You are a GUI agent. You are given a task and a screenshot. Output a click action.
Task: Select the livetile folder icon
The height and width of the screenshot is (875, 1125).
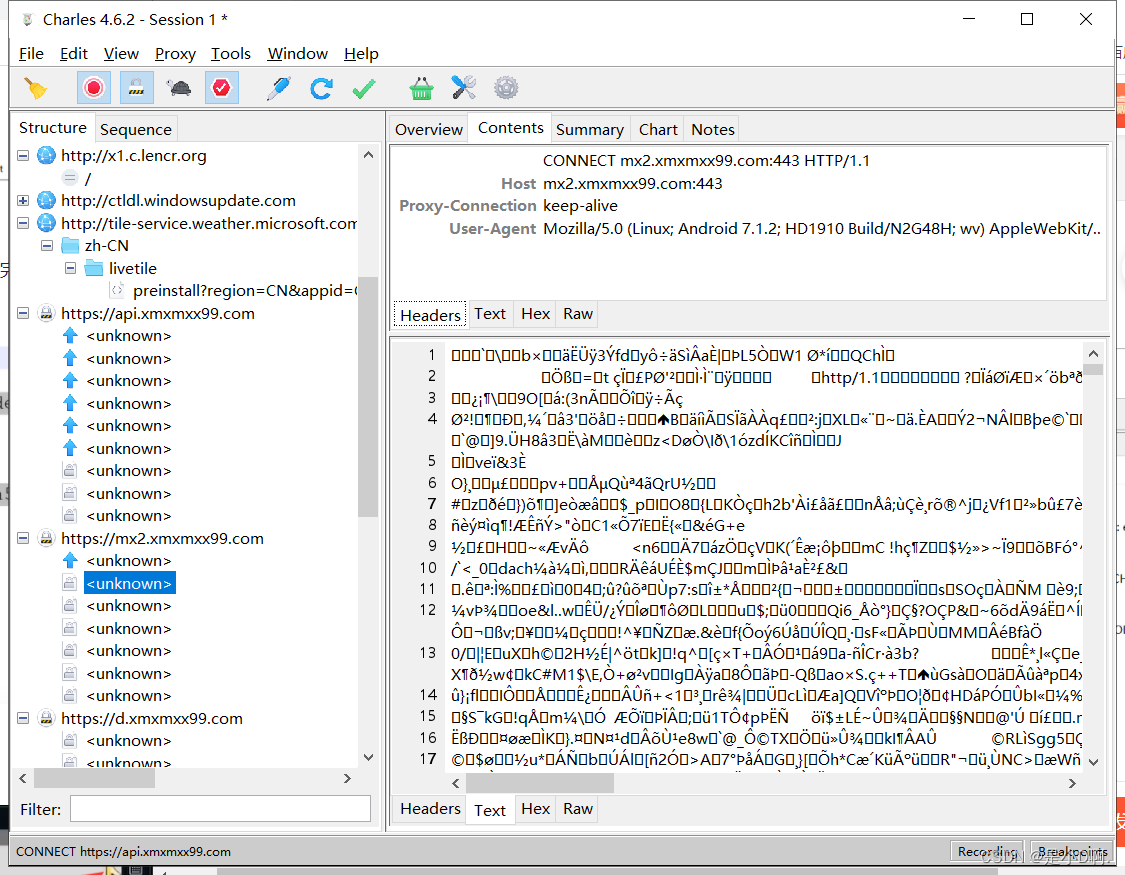click(94, 268)
